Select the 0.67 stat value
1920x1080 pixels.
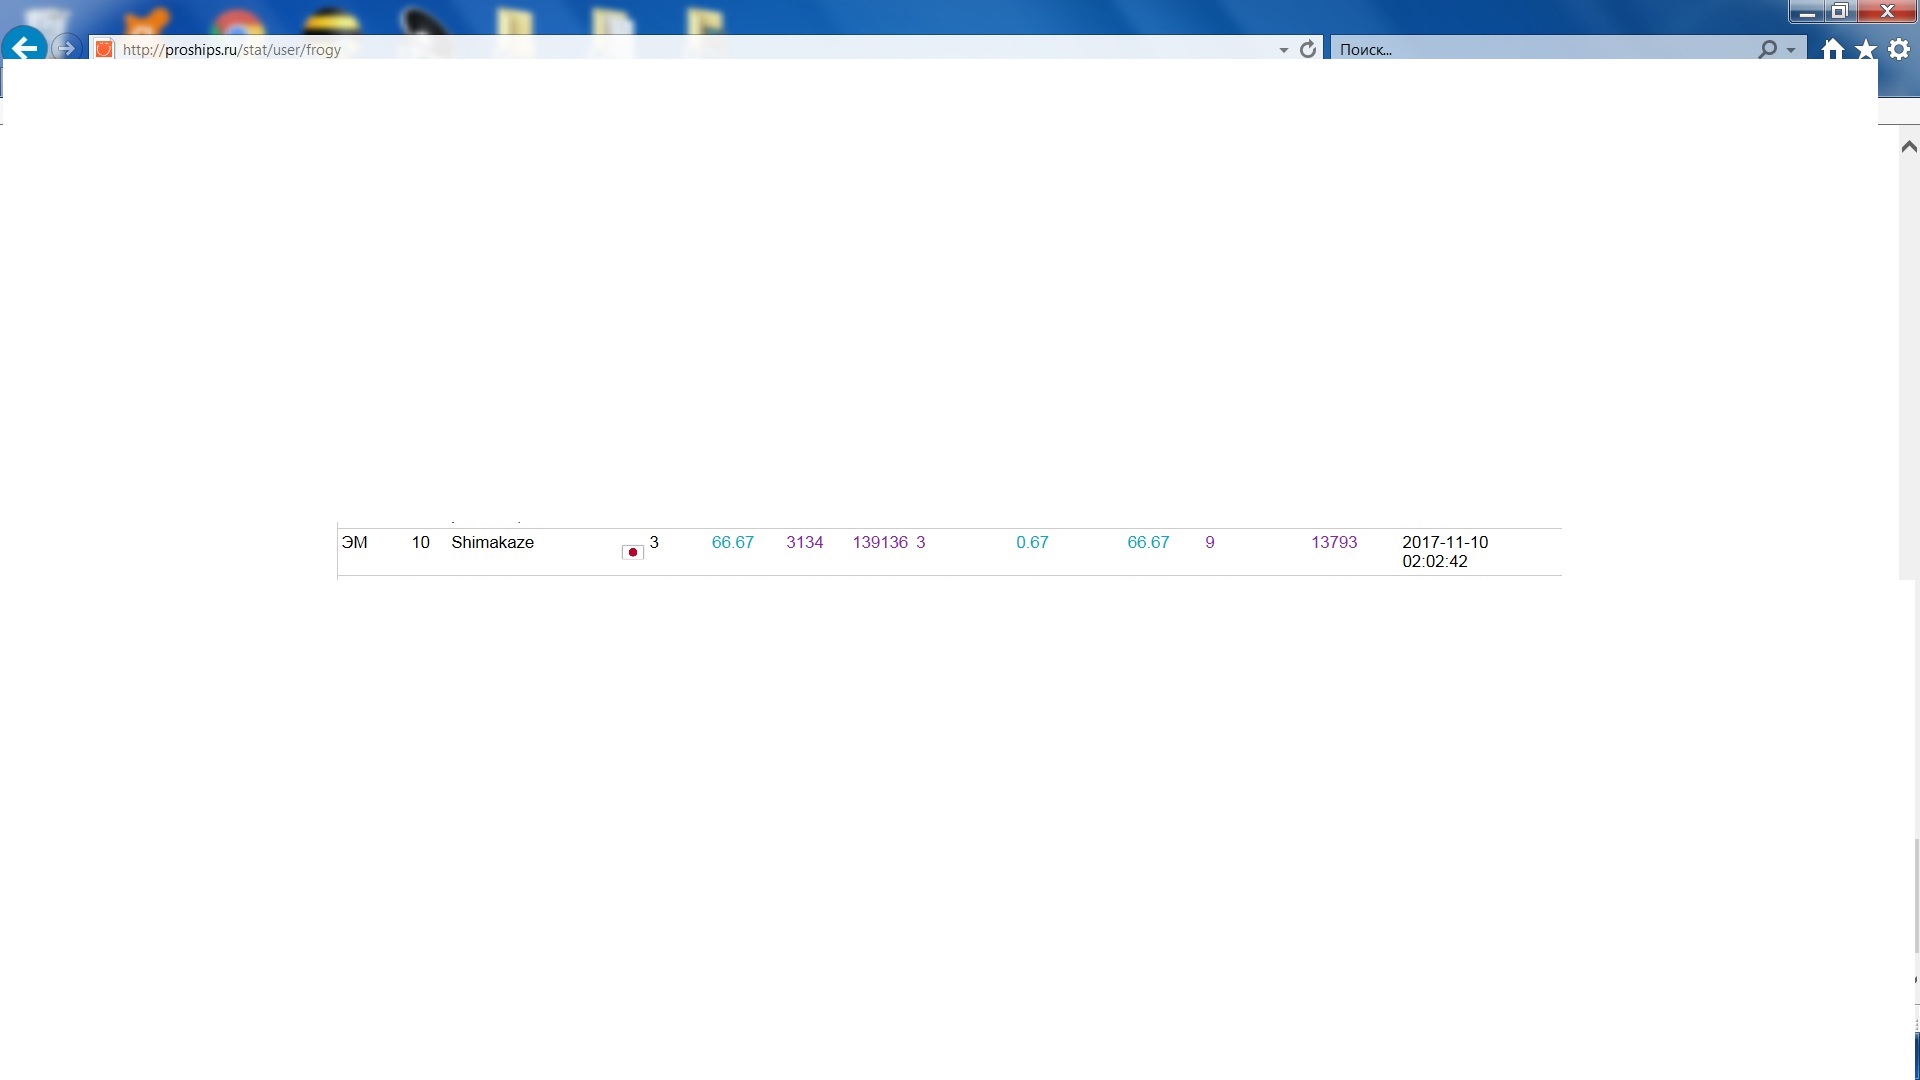(x=1032, y=543)
